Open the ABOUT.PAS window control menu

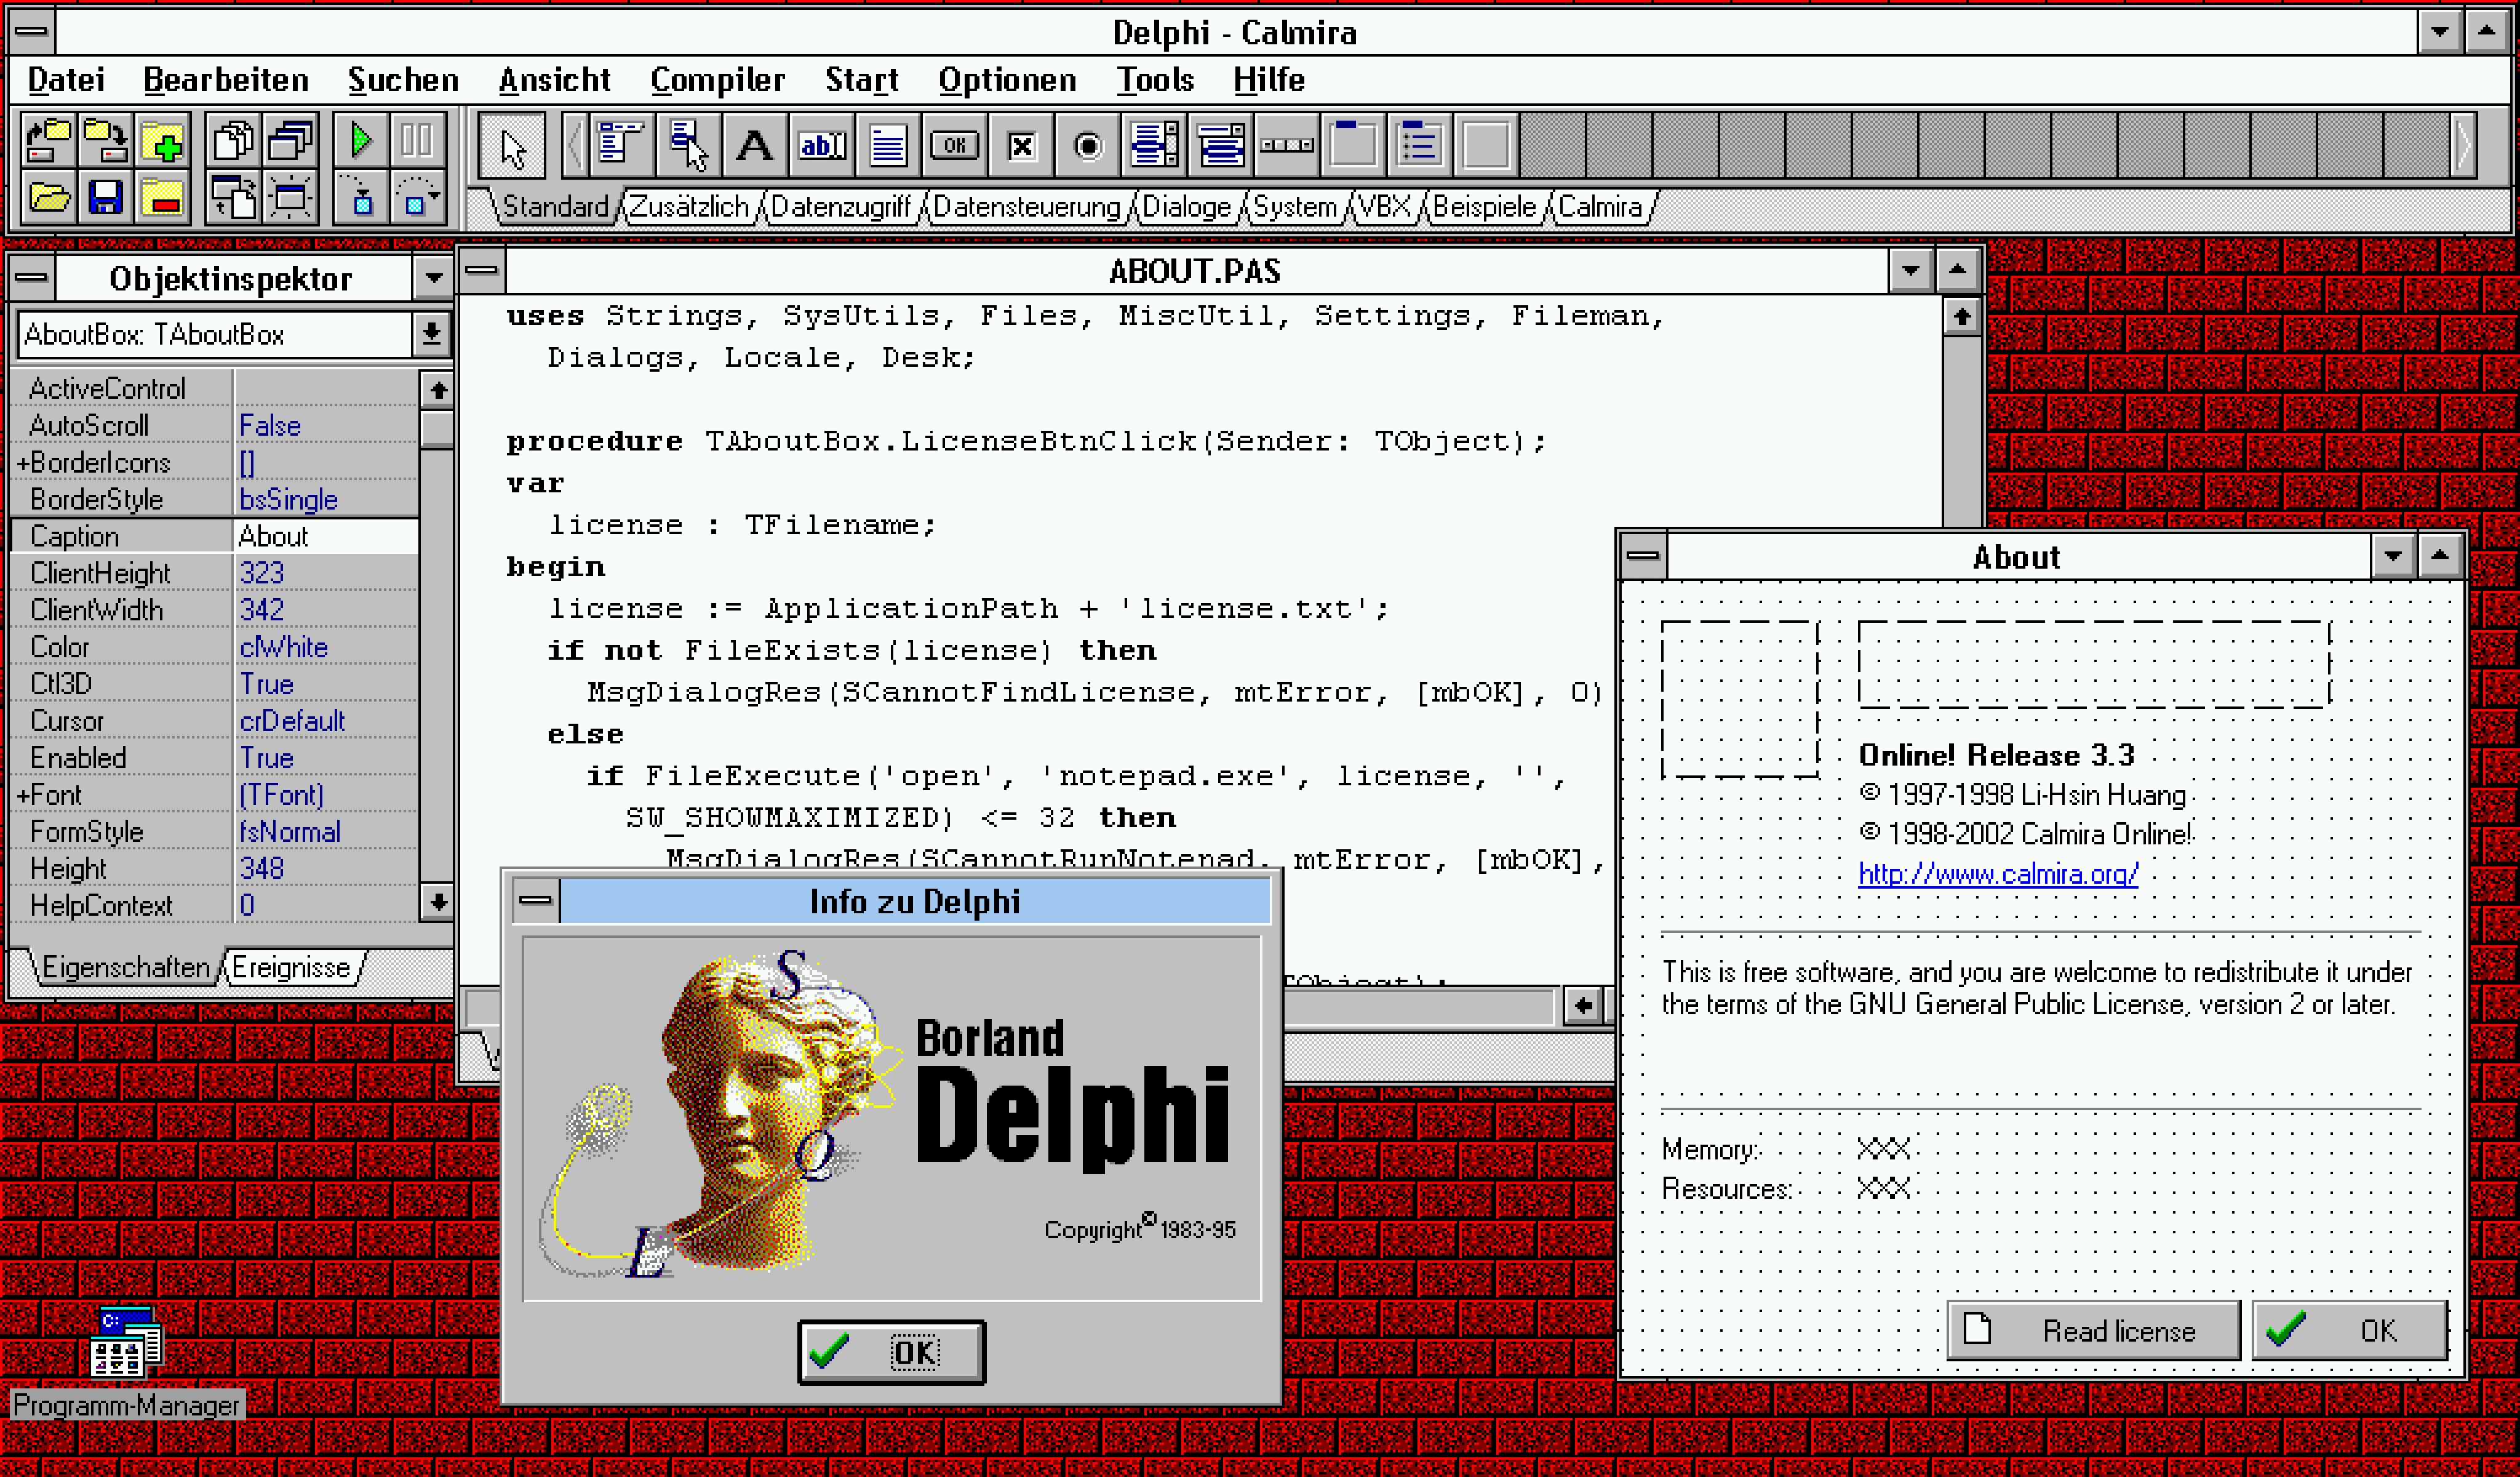[x=482, y=270]
